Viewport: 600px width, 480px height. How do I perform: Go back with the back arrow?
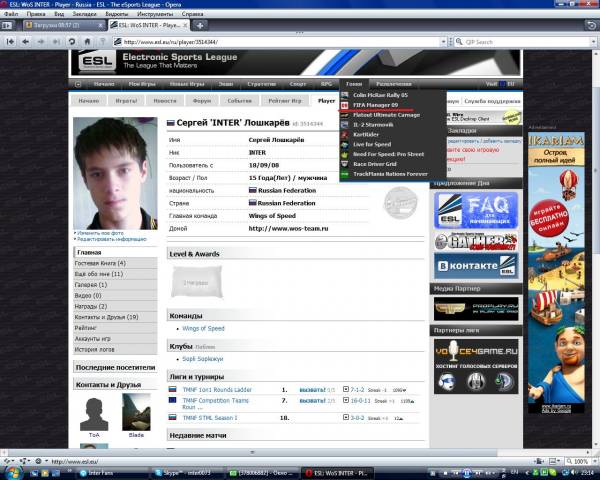click(26, 41)
